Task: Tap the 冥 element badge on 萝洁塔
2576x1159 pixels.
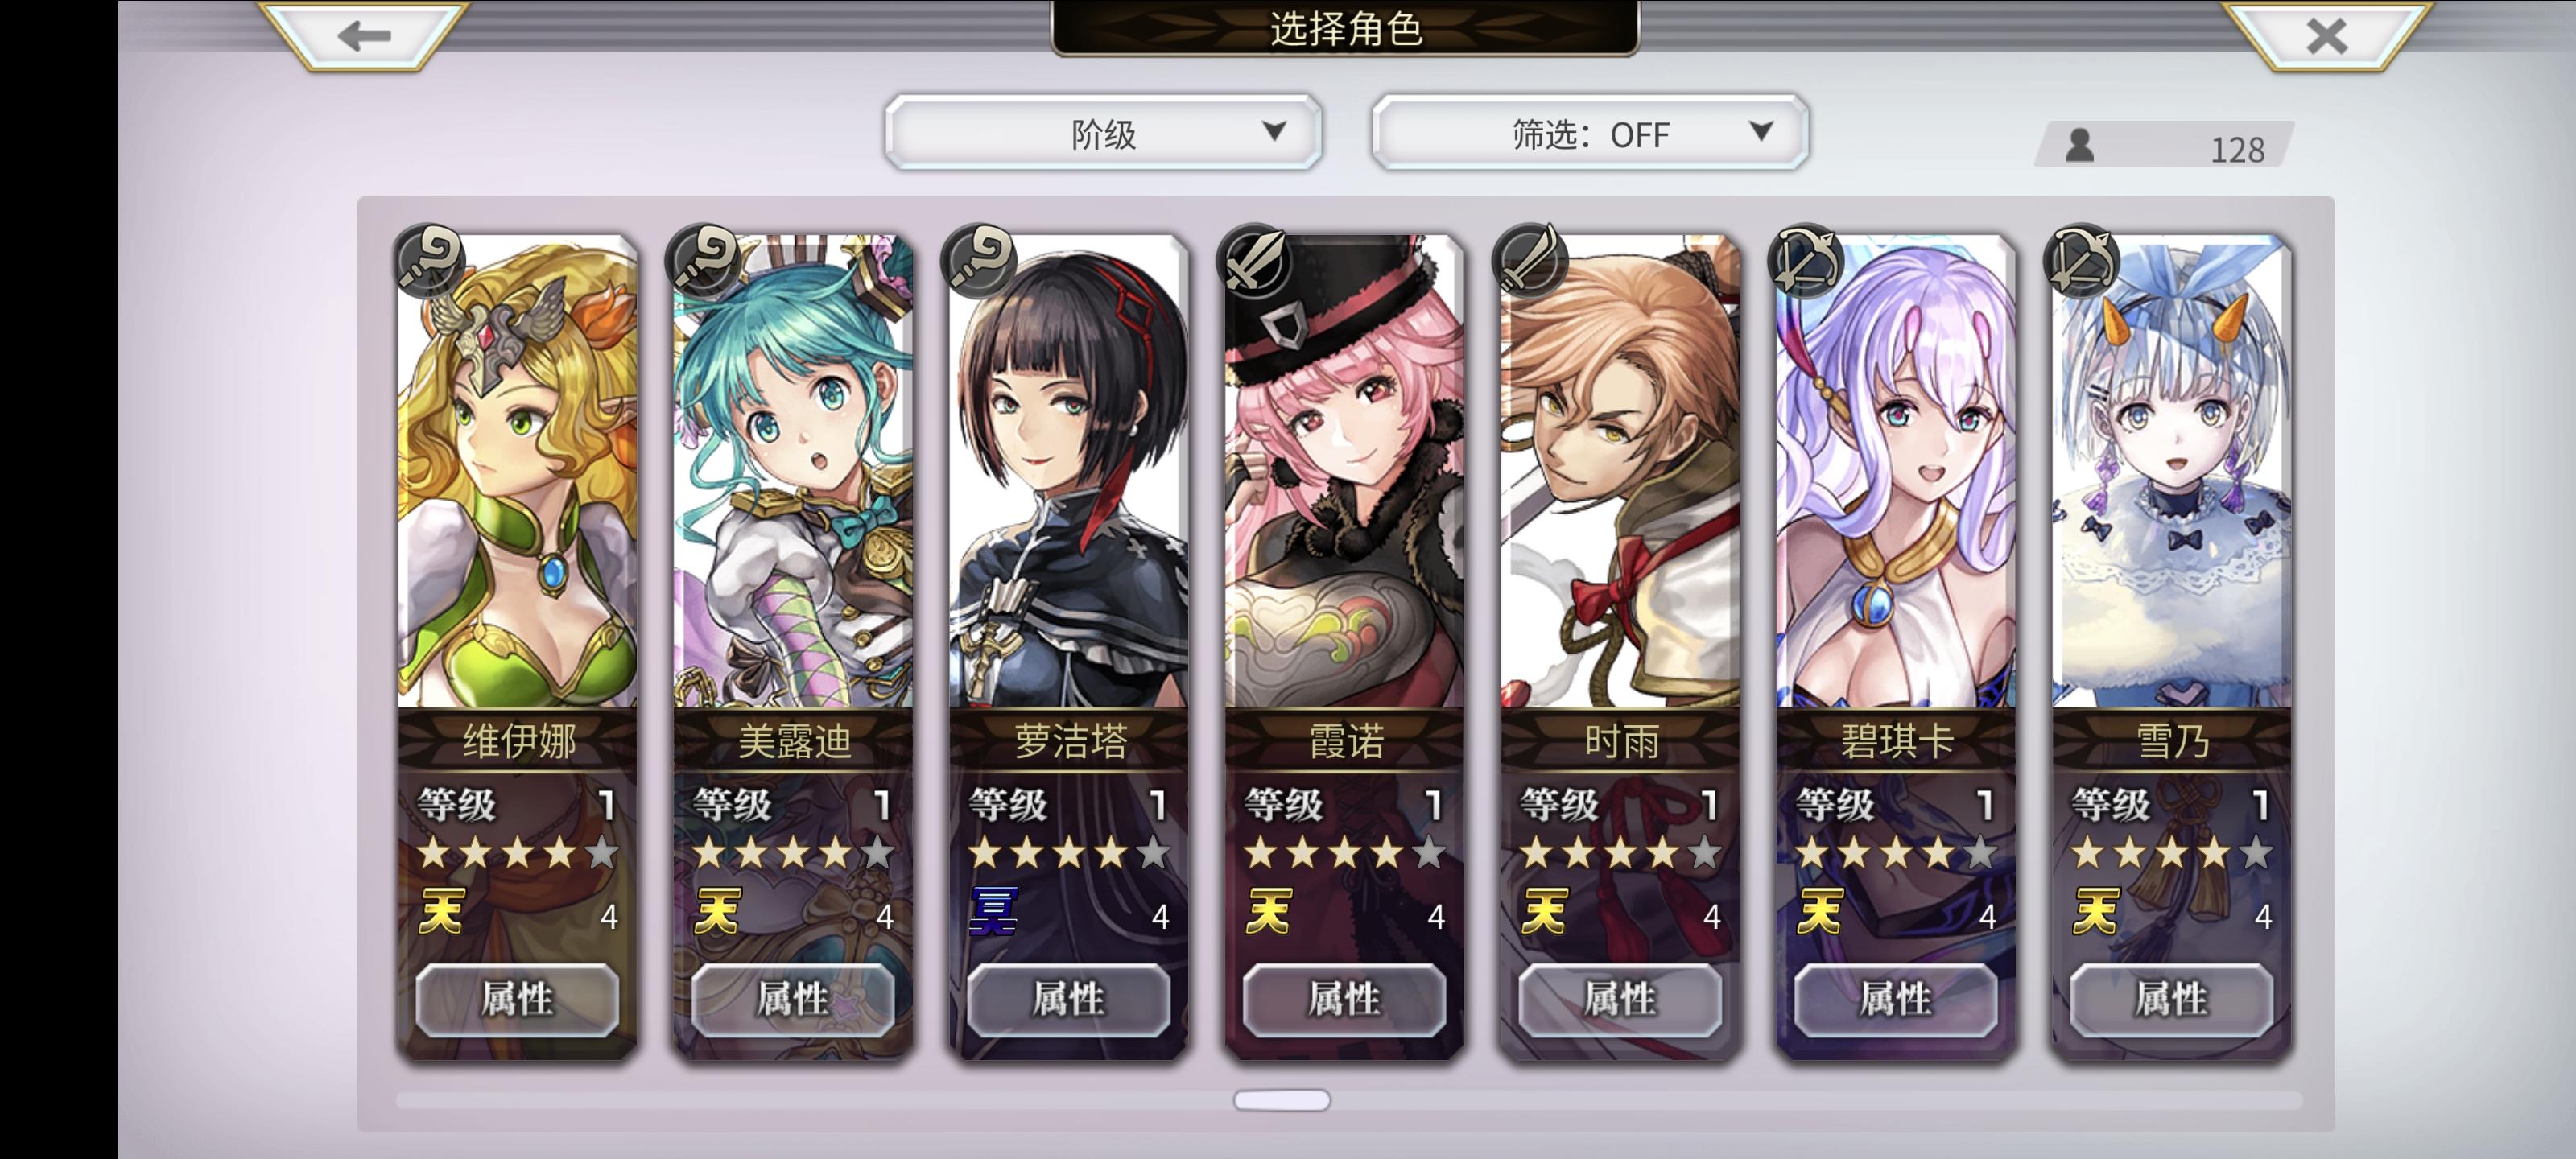Action: [994, 911]
